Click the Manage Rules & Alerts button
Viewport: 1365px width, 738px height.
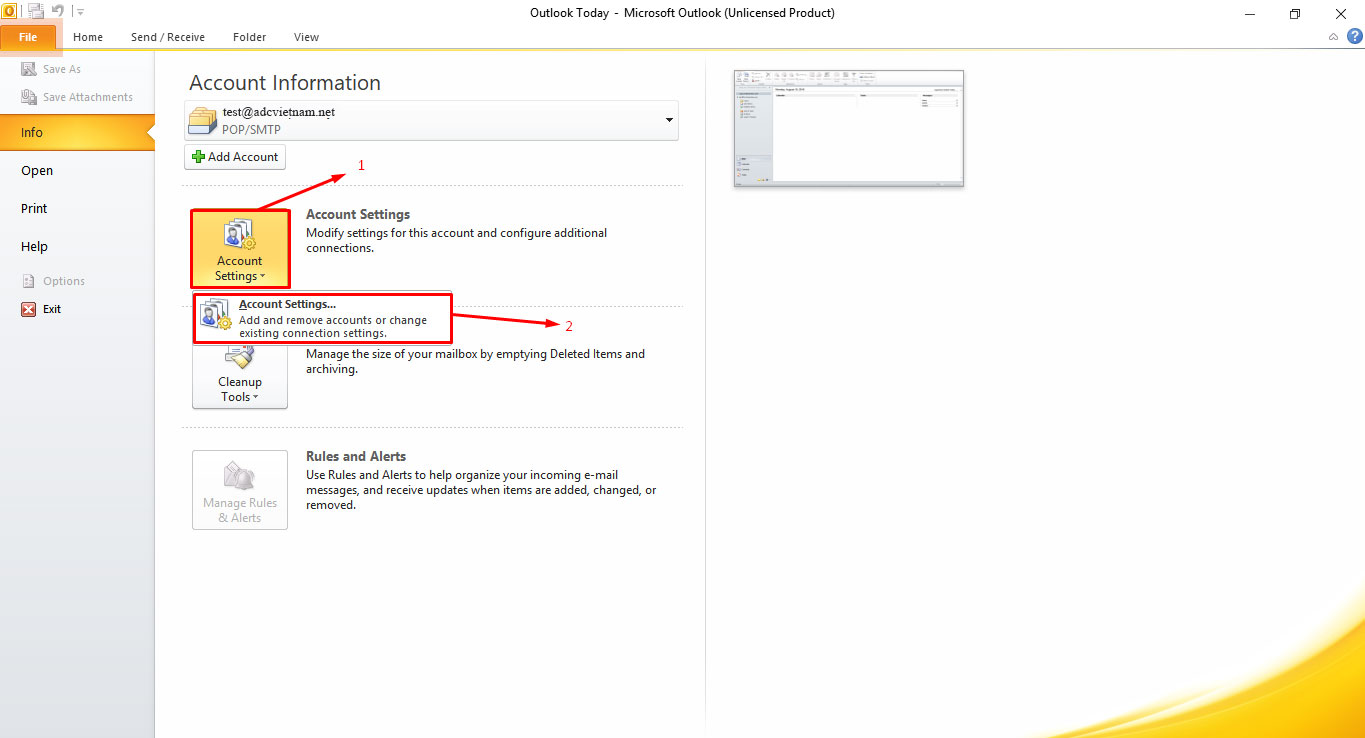(240, 490)
